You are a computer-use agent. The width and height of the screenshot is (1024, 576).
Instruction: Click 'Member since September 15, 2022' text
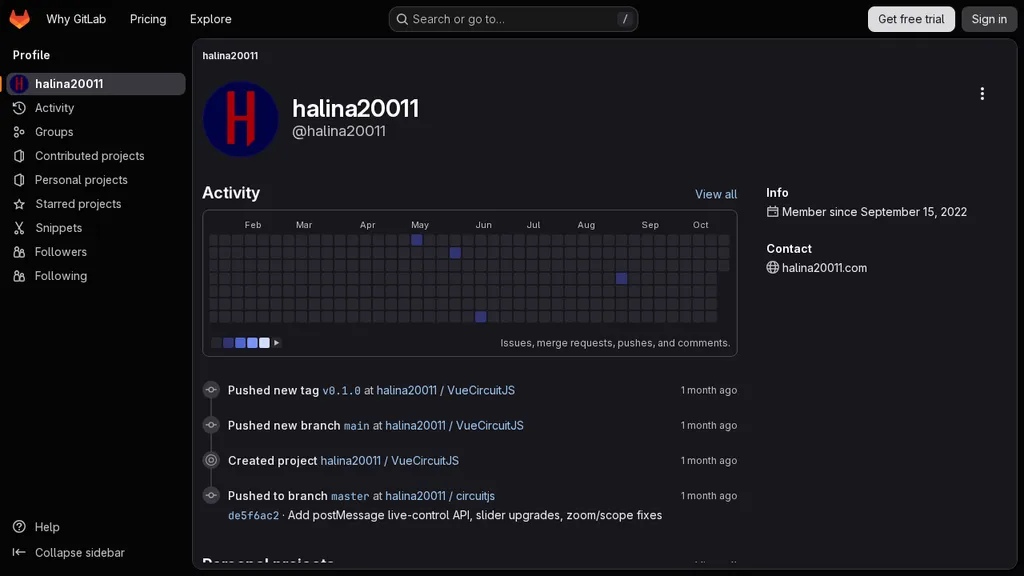tap(874, 212)
